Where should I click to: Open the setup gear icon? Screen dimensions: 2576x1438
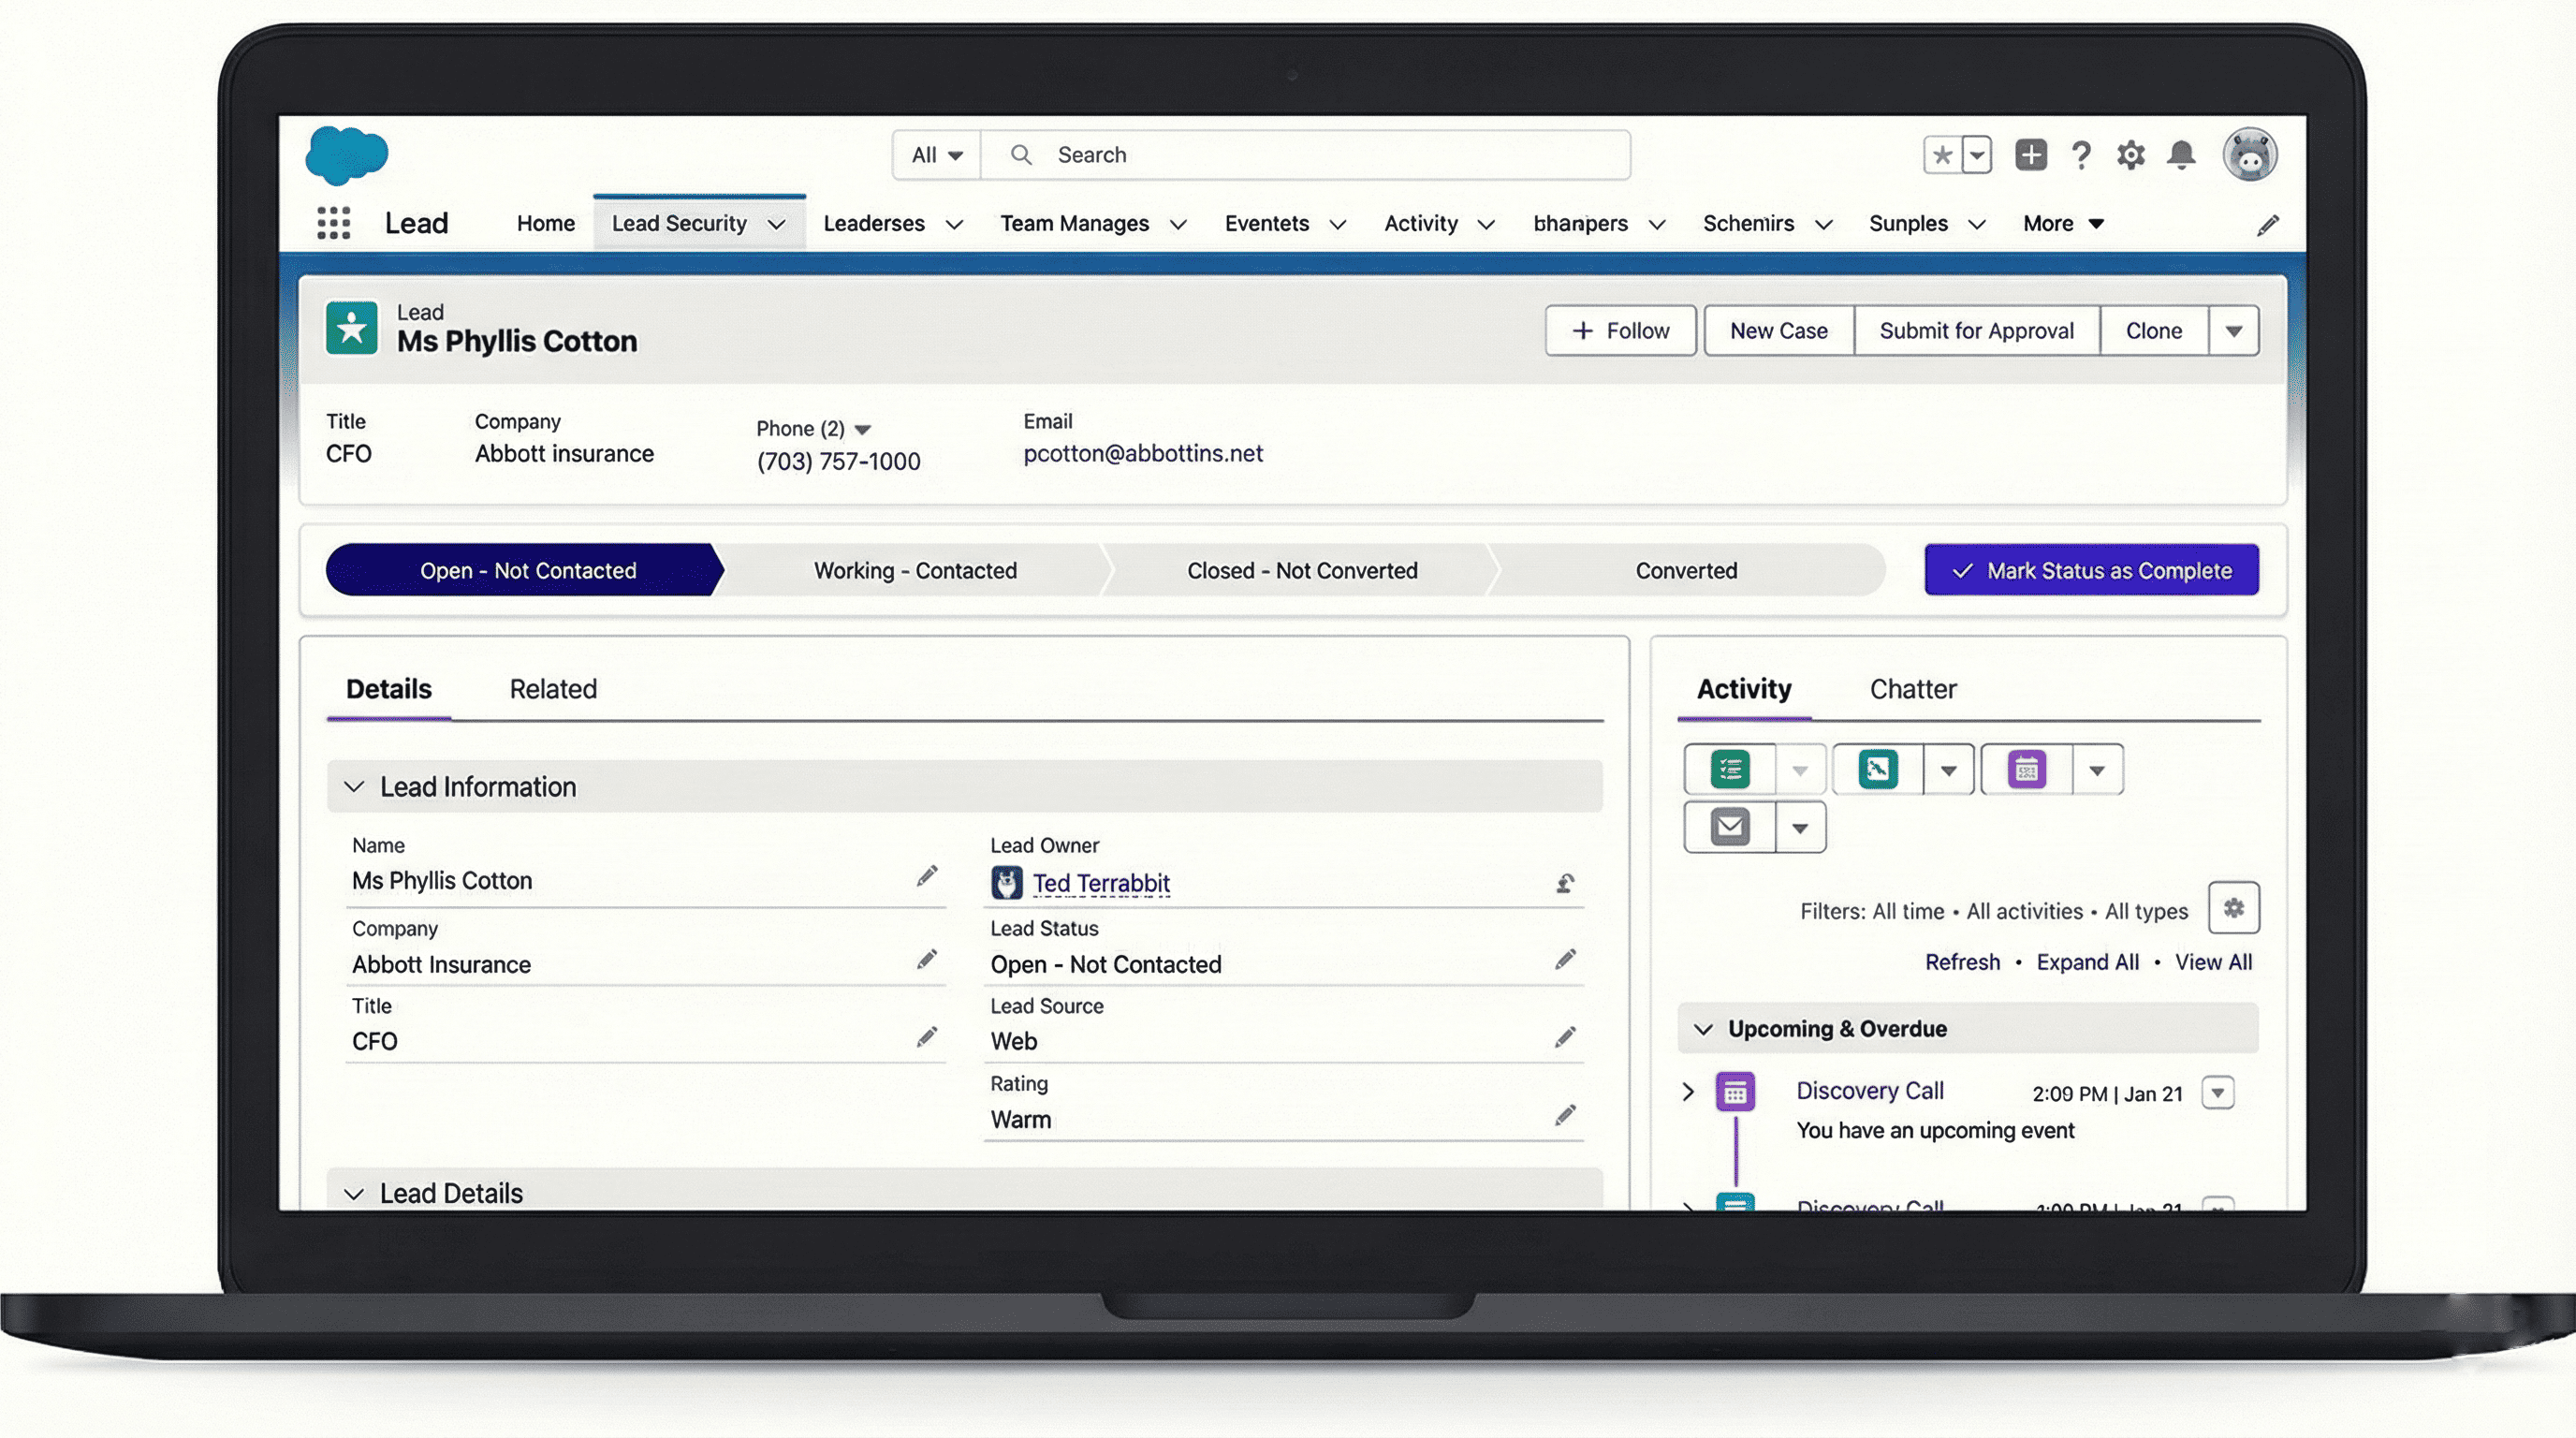tap(2131, 155)
